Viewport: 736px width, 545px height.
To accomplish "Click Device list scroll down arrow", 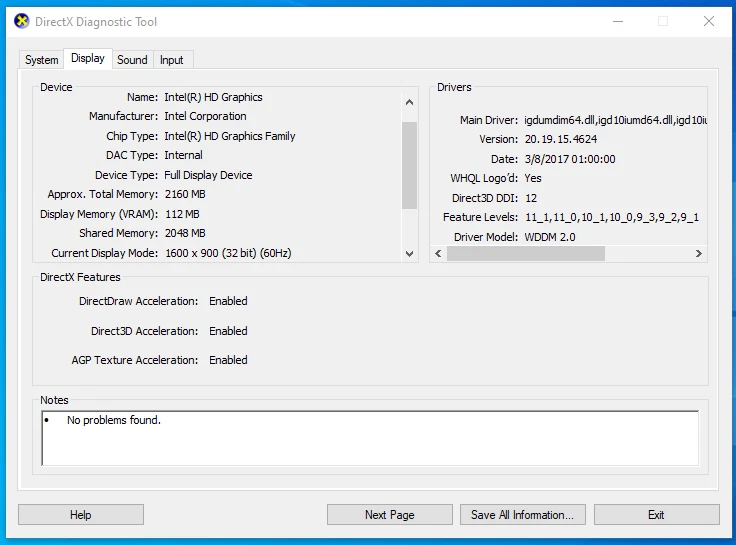I will (x=409, y=253).
